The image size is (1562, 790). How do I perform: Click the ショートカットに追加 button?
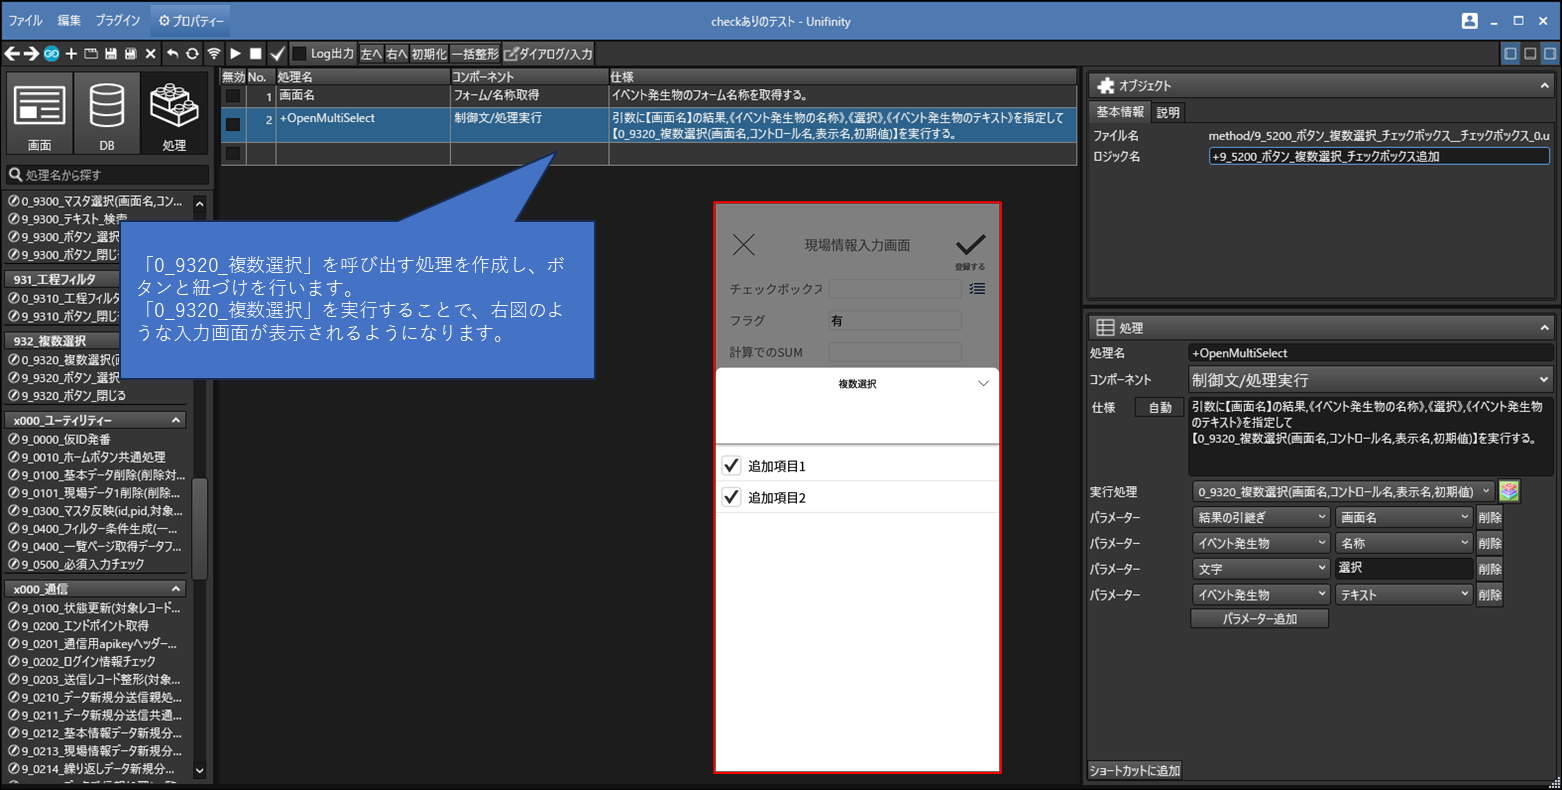[1135, 770]
